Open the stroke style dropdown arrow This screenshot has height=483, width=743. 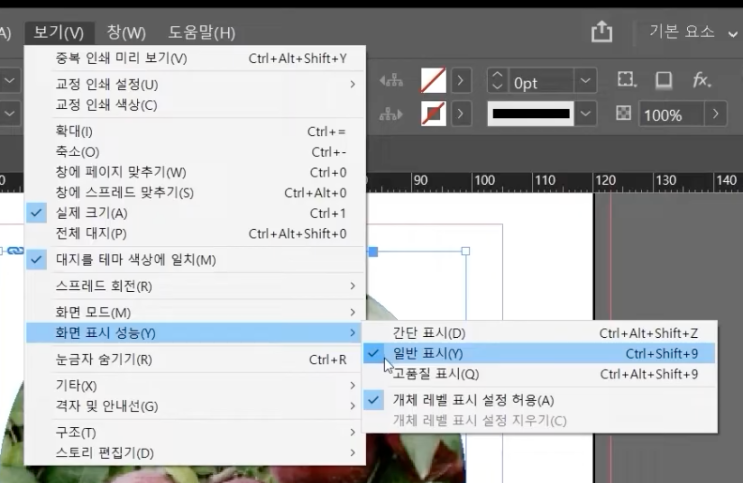(585, 114)
